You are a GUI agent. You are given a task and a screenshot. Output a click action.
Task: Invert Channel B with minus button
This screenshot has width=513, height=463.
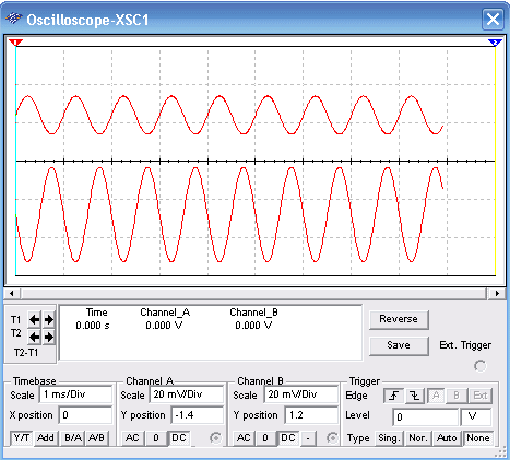tap(308, 439)
